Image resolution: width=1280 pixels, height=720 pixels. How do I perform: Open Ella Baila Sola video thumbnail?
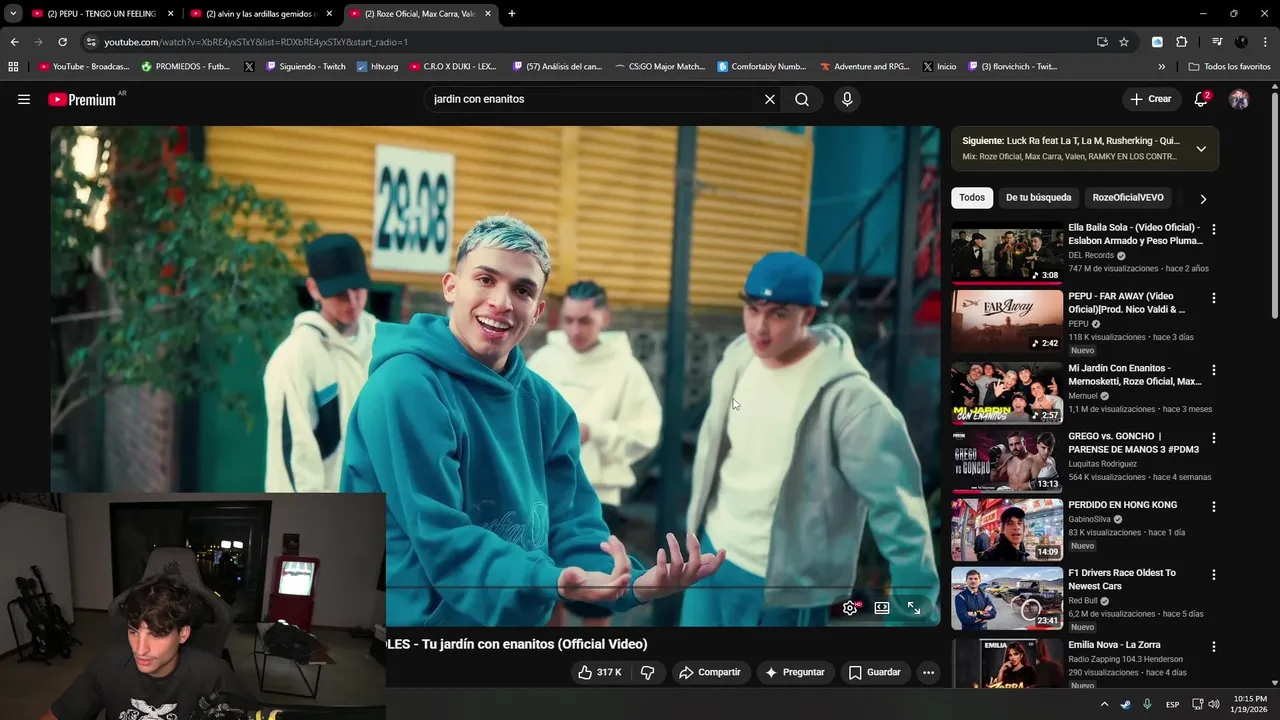tap(1007, 253)
